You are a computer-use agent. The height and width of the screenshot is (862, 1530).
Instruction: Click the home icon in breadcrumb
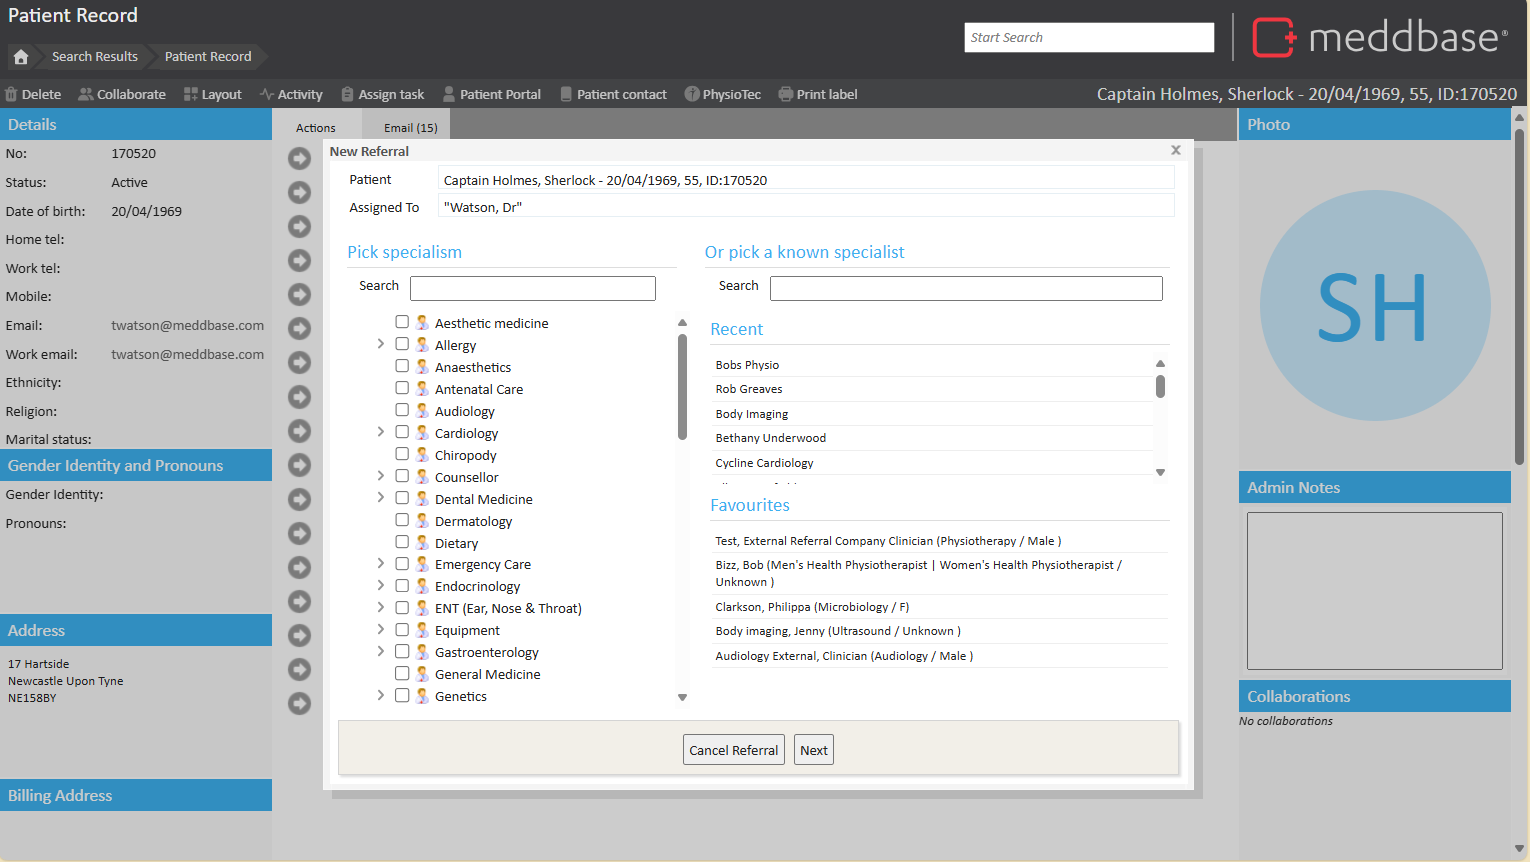(21, 57)
